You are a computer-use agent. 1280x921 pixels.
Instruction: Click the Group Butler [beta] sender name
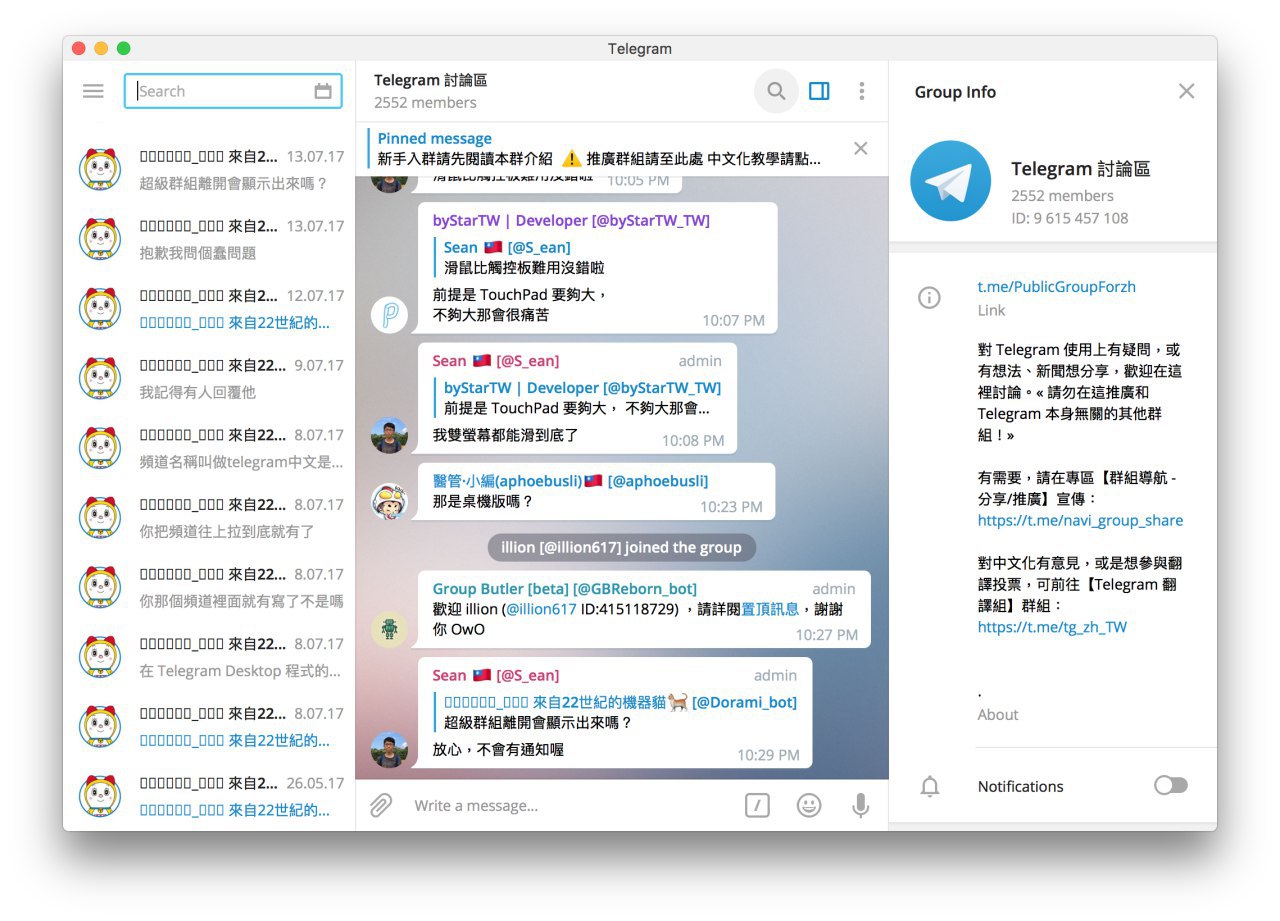564,588
